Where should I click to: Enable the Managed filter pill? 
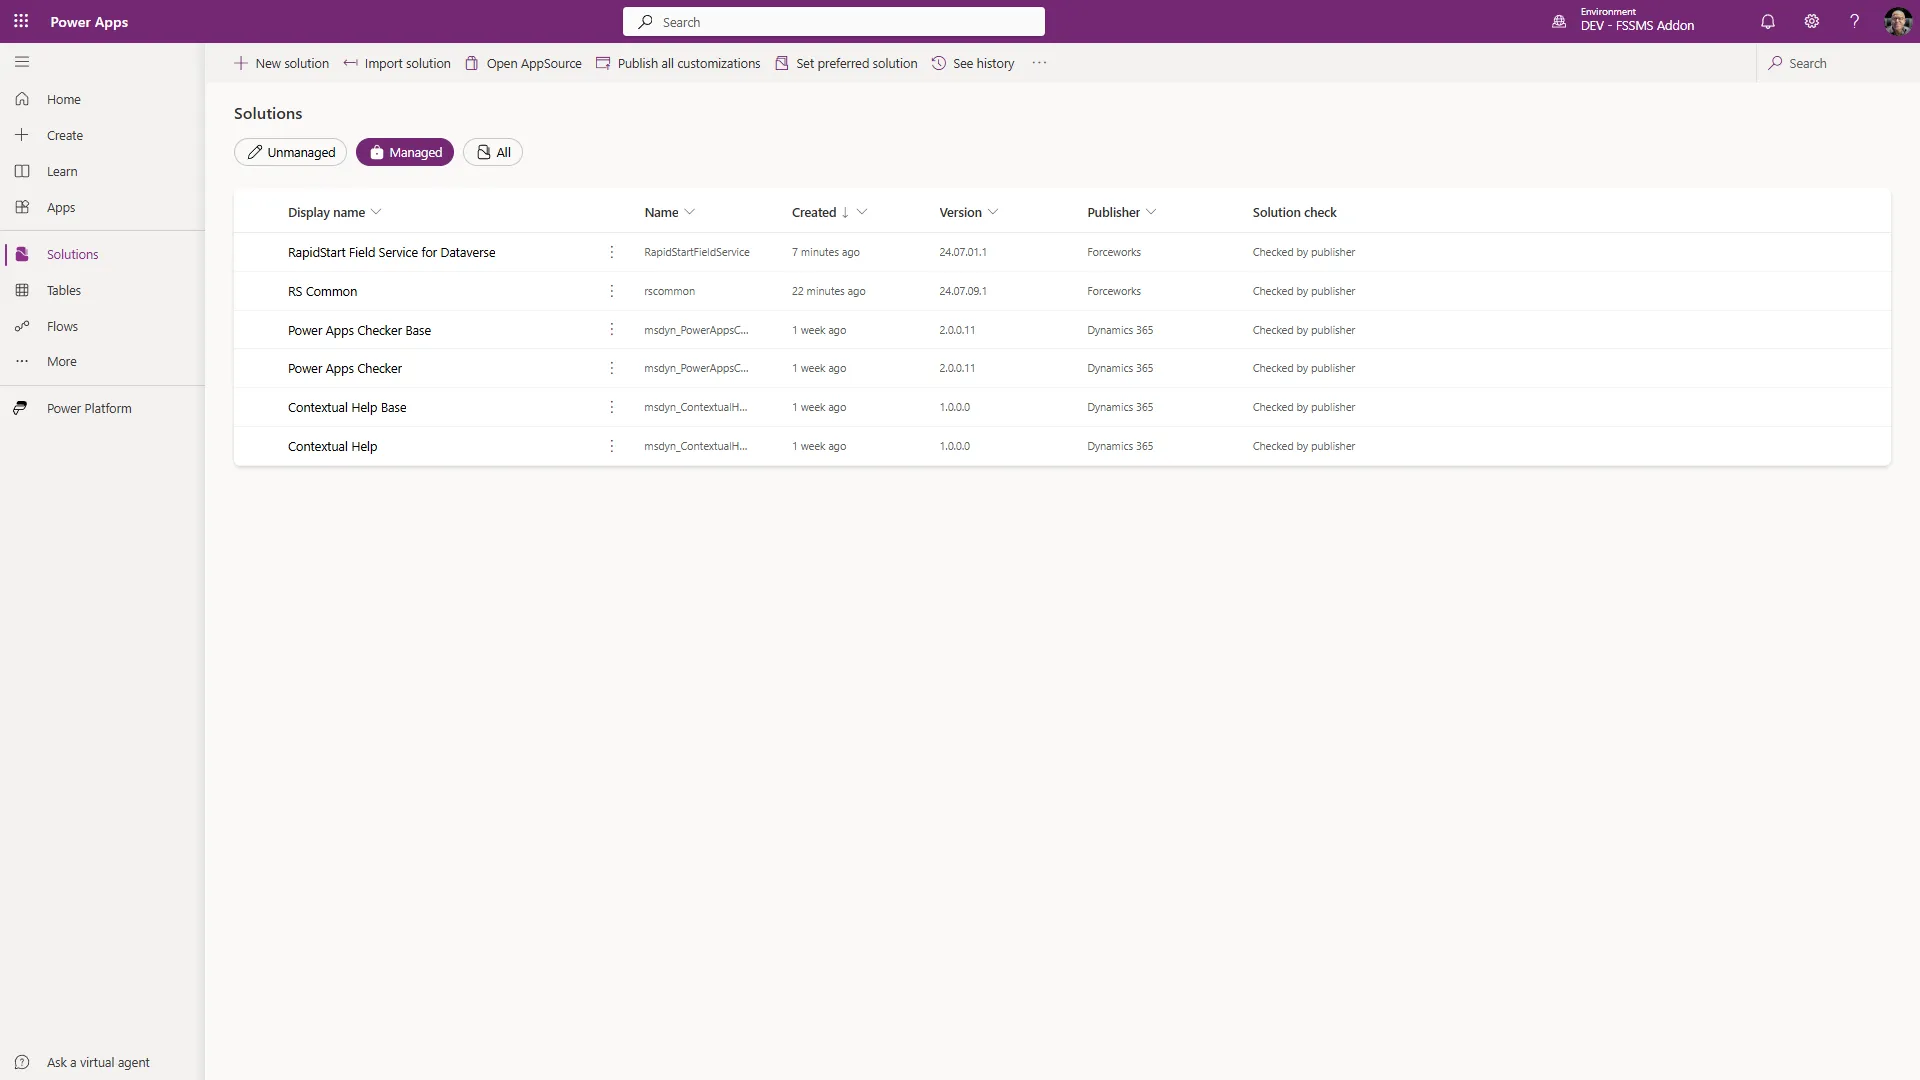coord(405,152)
